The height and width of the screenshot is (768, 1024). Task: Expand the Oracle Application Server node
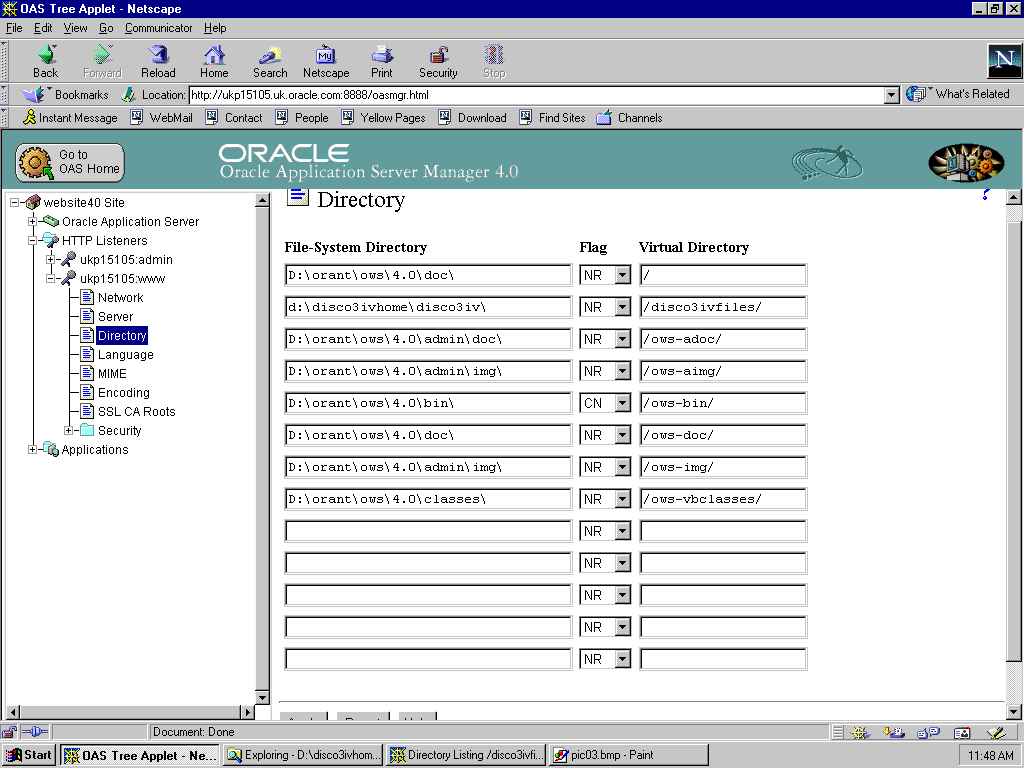tap(32, 221)
